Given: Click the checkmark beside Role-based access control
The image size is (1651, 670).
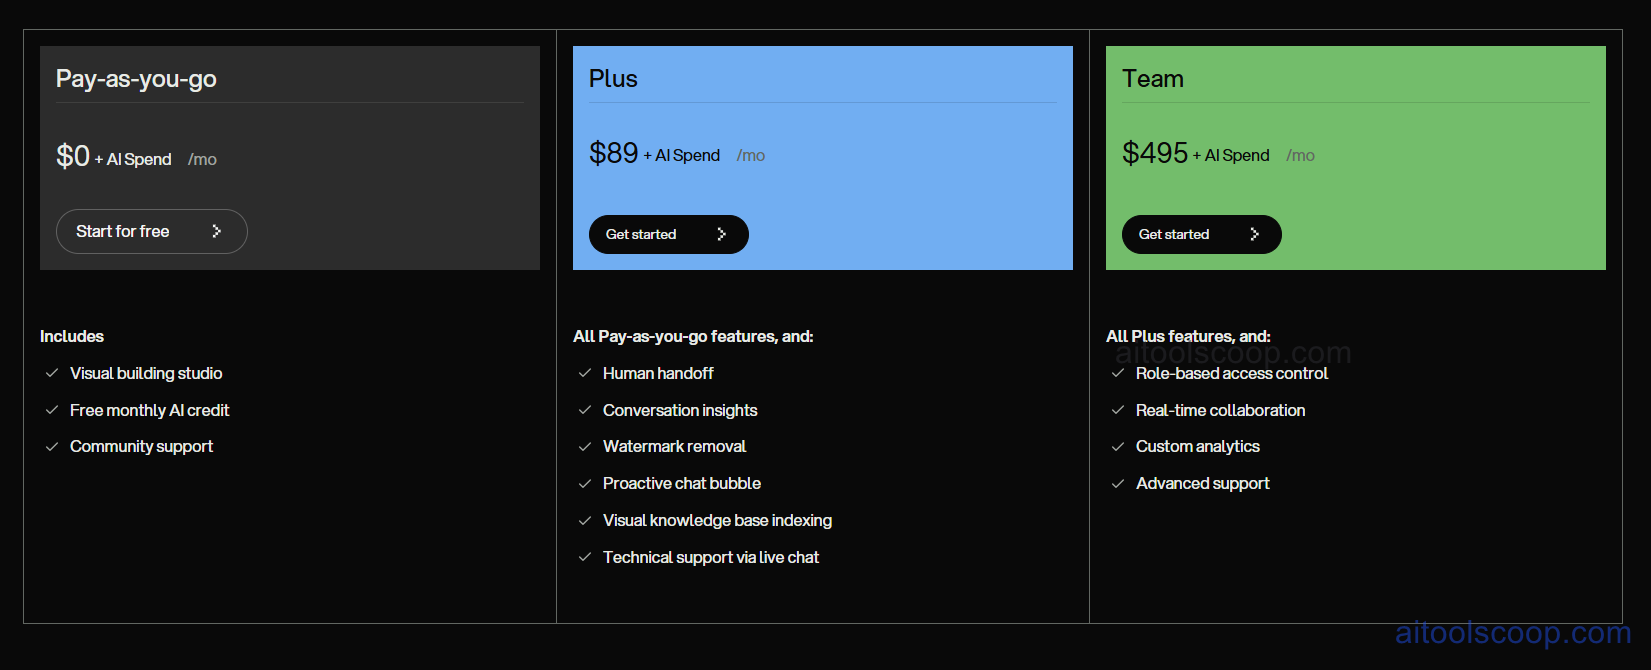Looking at the screenshot, I should [x=1118, y=373].
